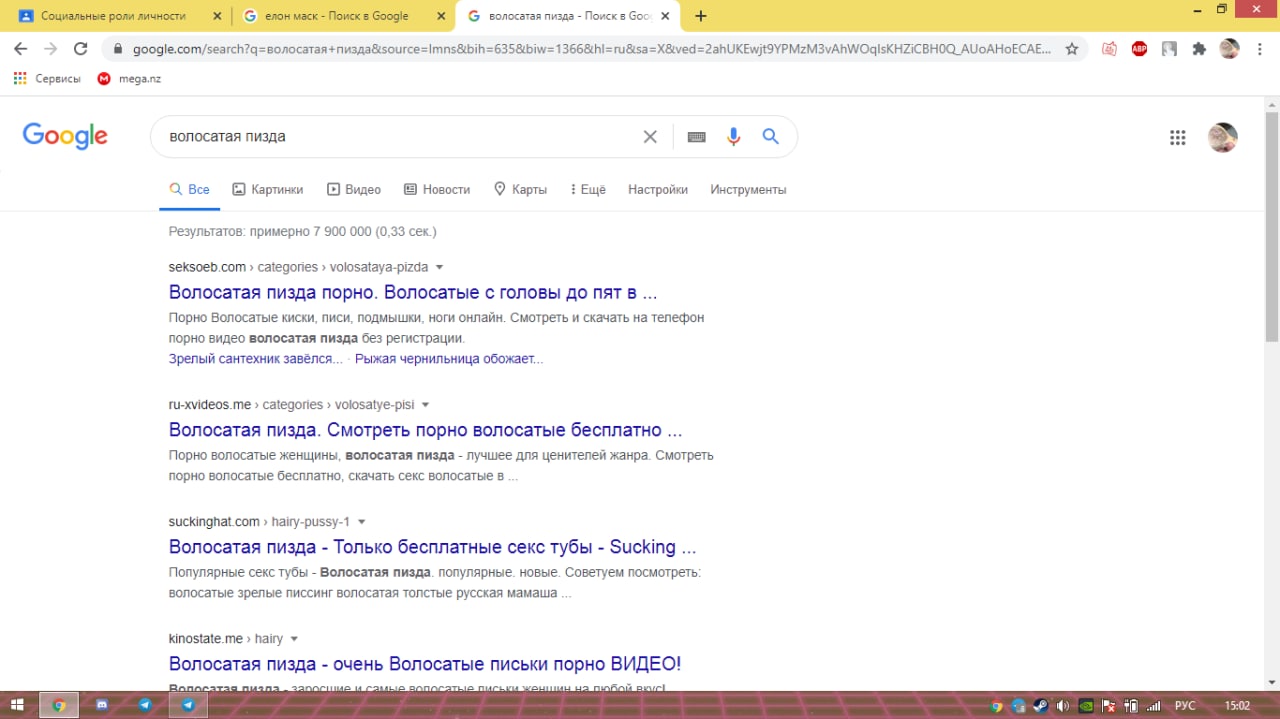1280x719 pixels.
Task: Open the mega.nz bookmark
Action: coord(129,78)
